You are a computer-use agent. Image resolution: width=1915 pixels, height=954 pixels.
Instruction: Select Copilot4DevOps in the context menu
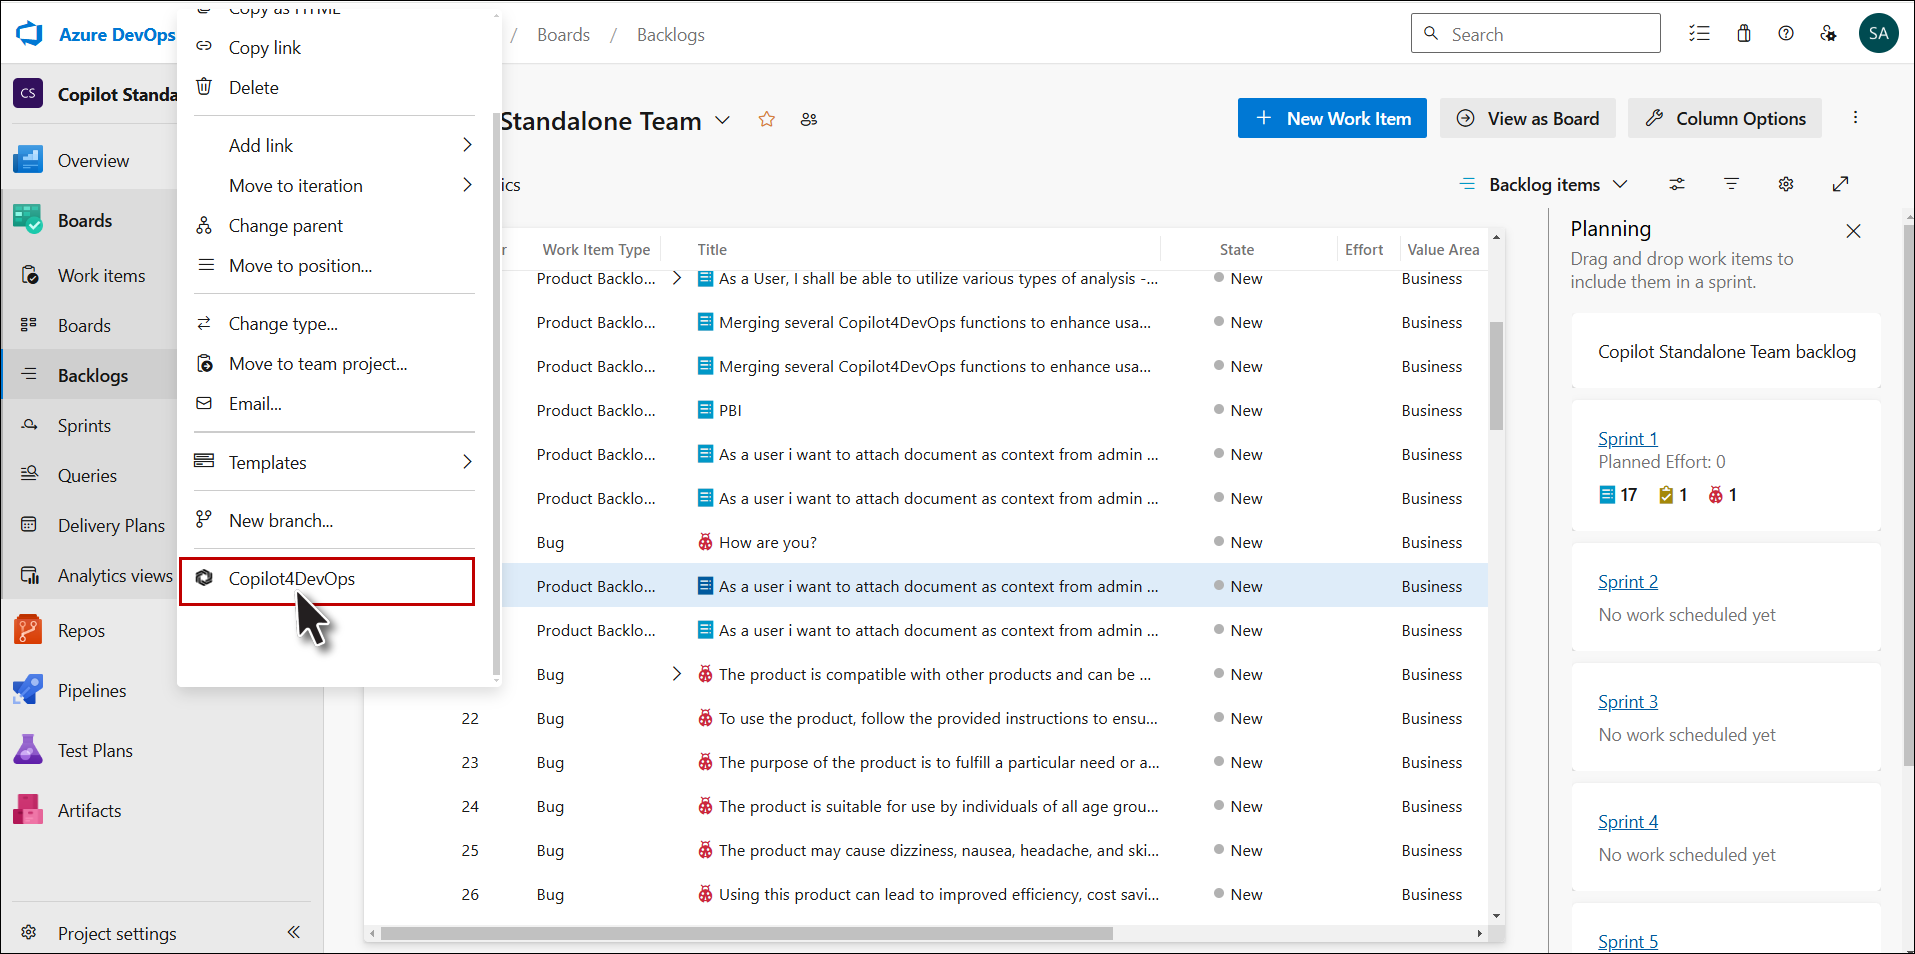click(327, 580)
